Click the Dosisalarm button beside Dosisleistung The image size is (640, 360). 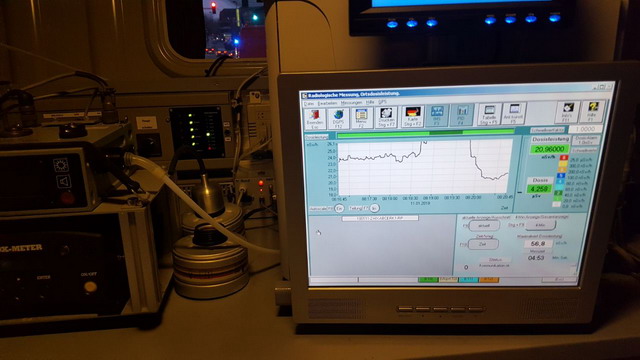(585, 140)
